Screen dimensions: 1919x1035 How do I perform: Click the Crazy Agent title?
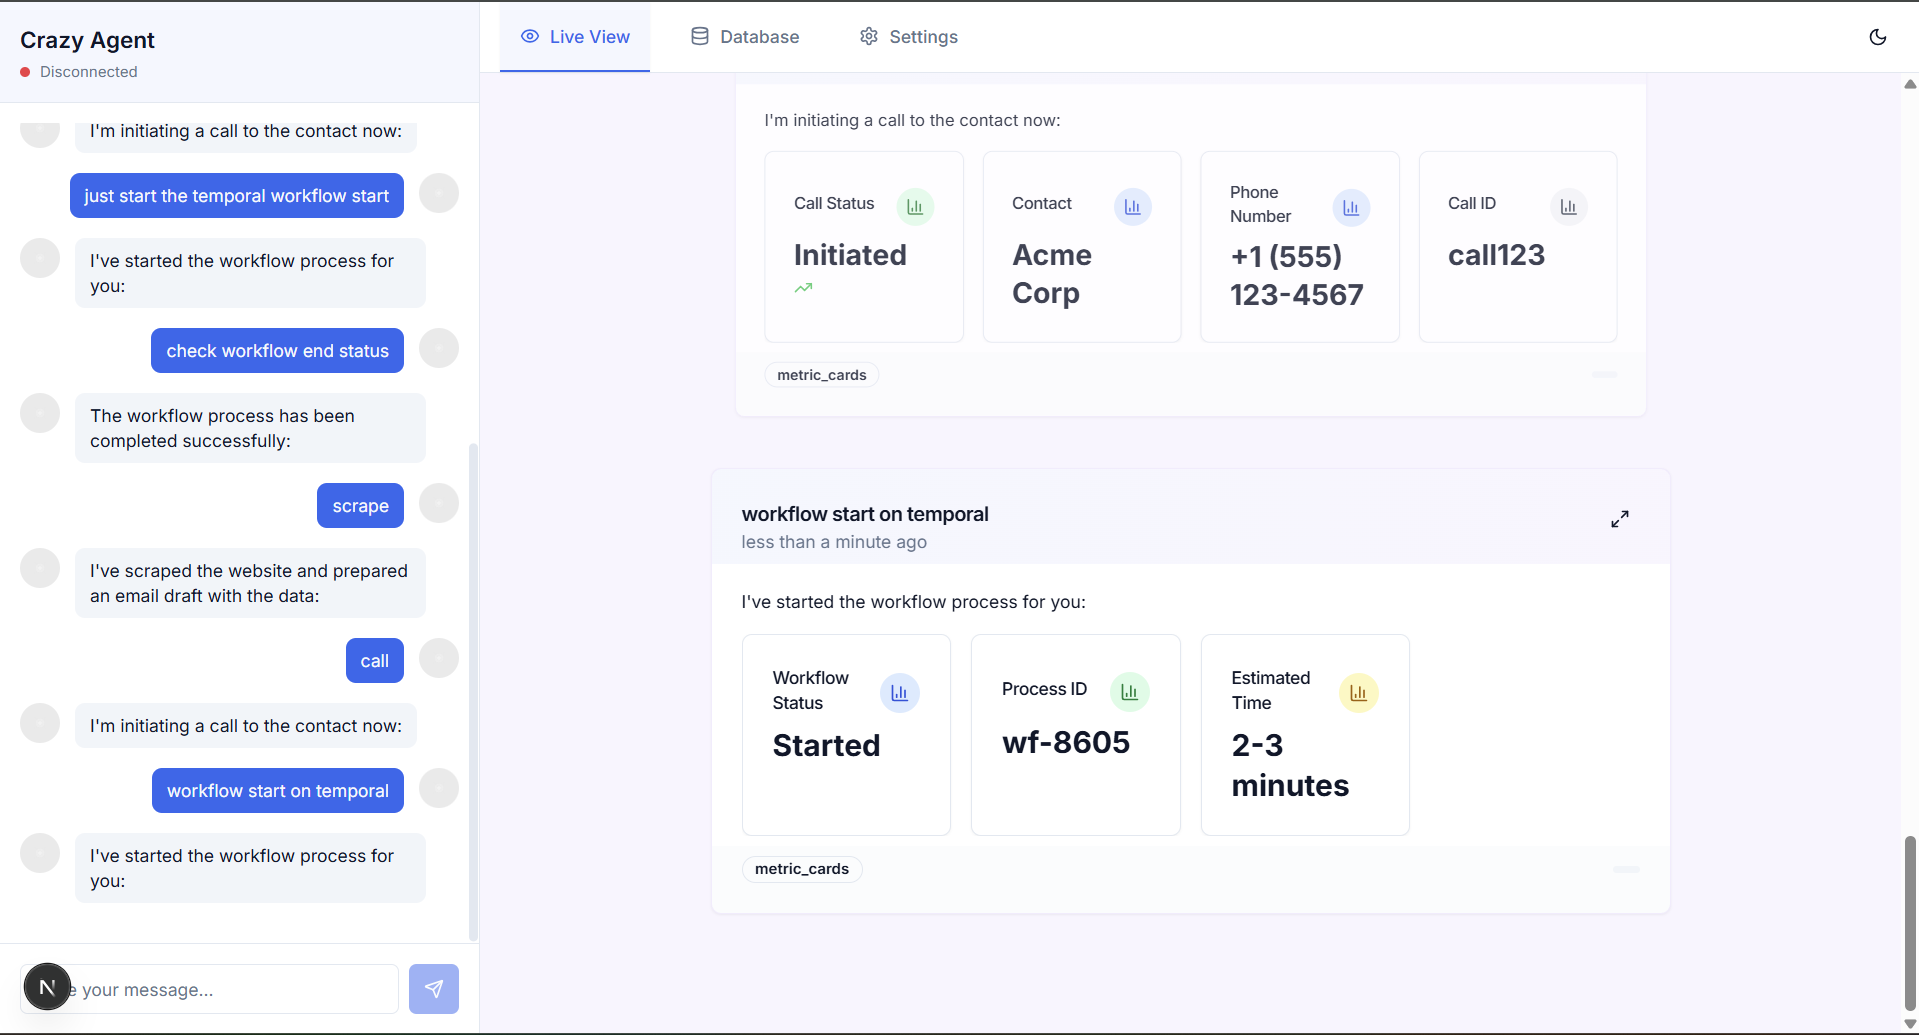(87, 40)
